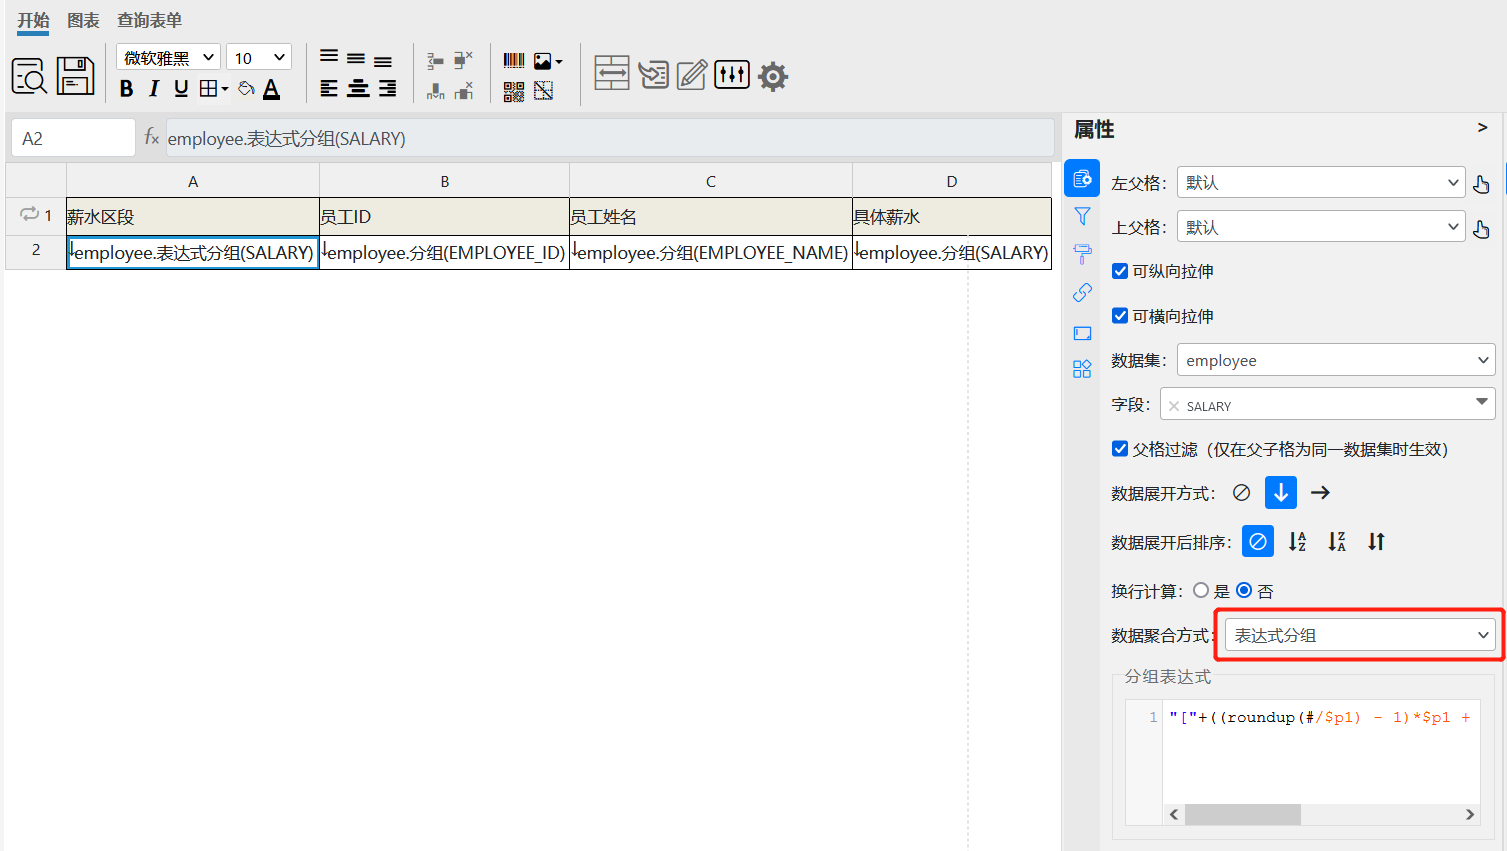
Task: Toggle 可横向拉伸 checkbox
Action: tap(1120, 316)
